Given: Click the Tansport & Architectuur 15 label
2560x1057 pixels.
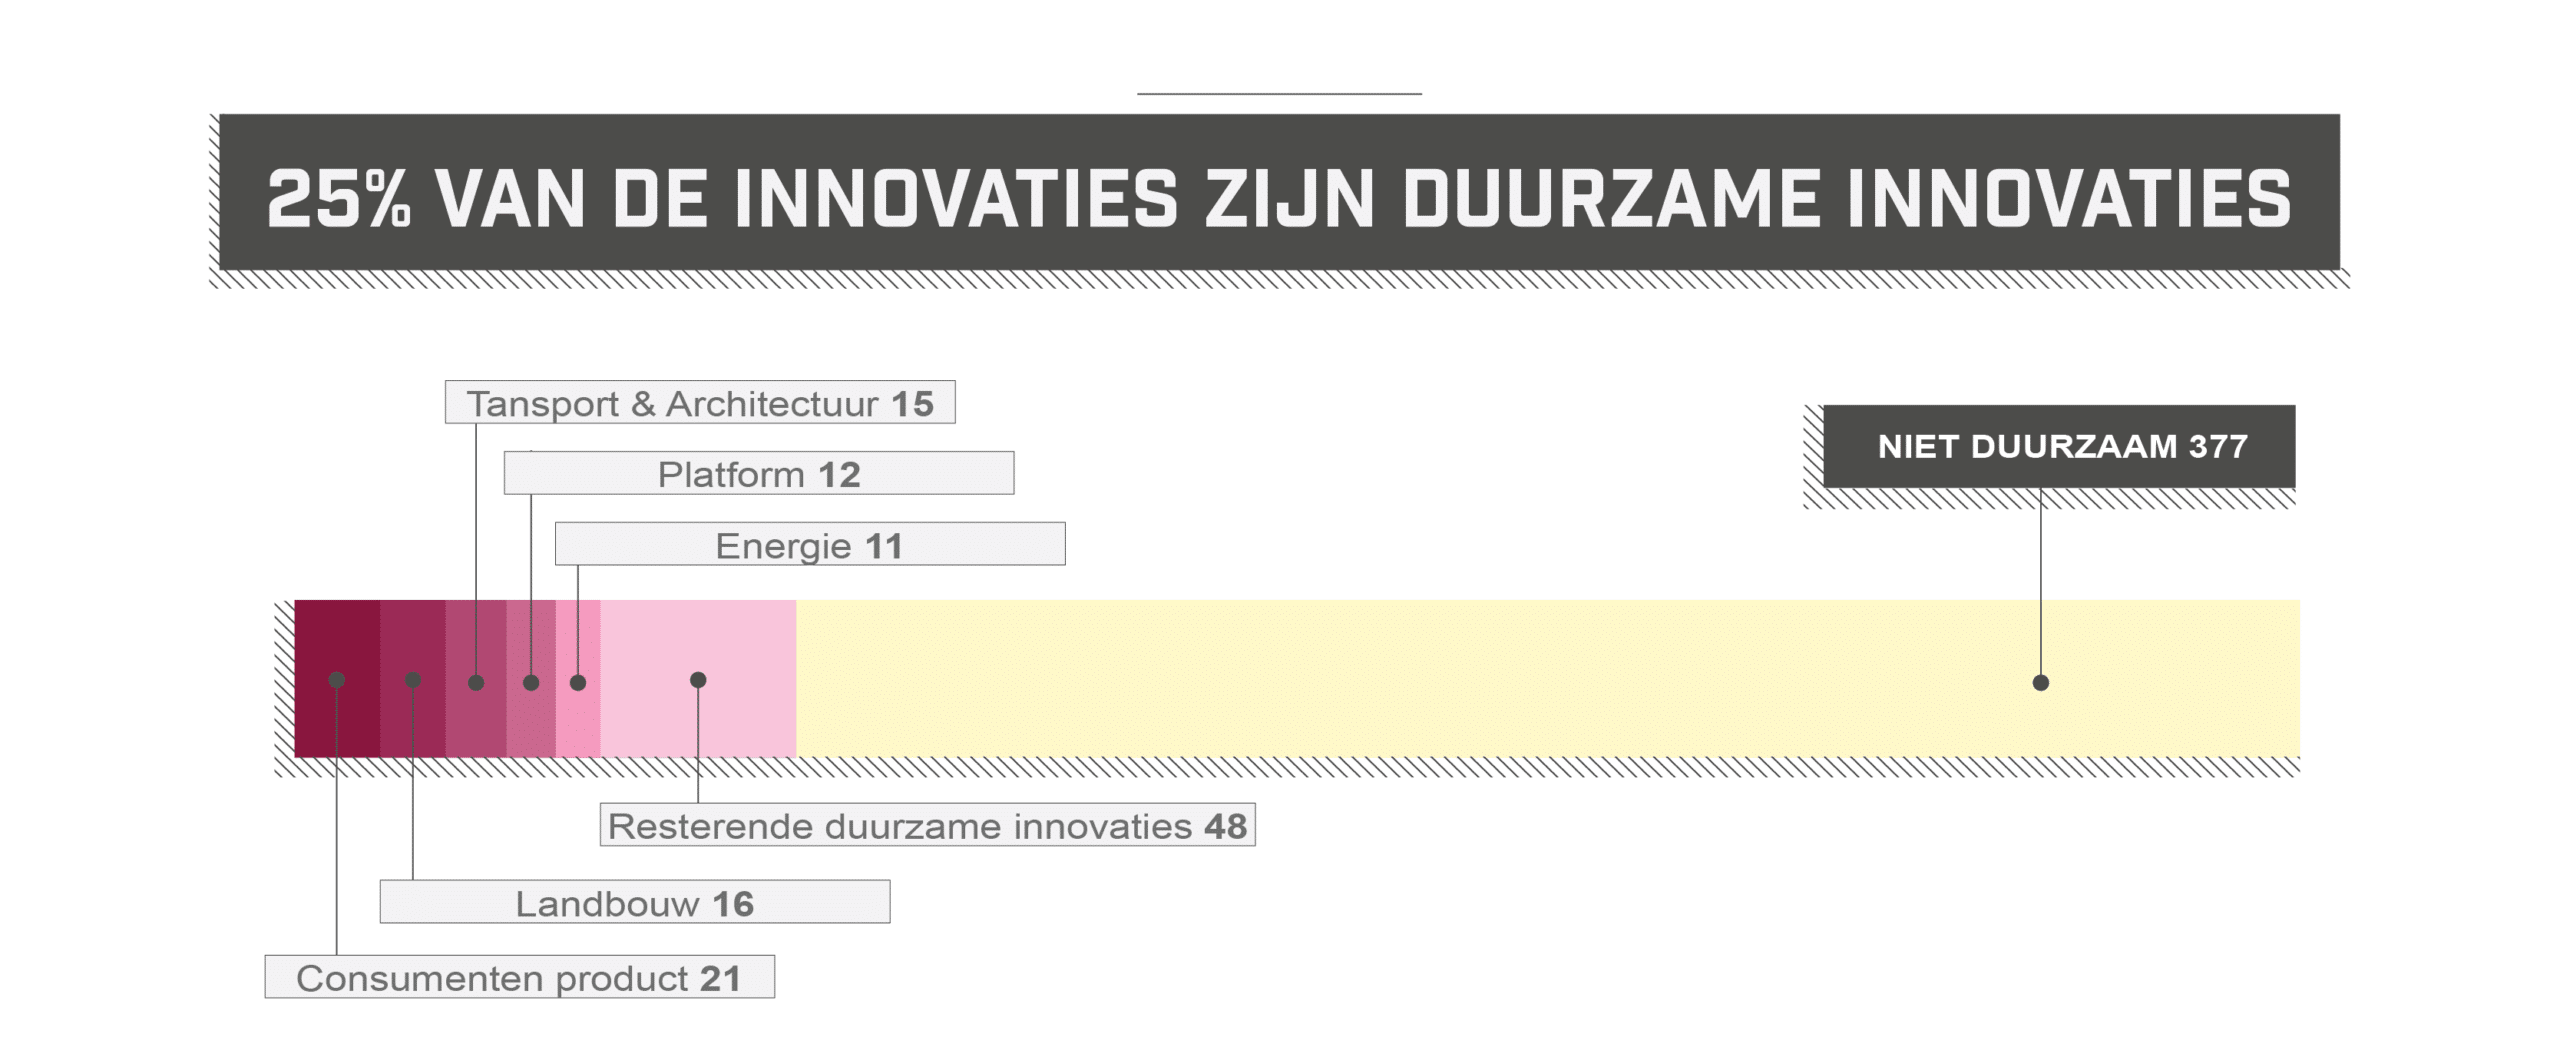Looking at the screenshot, I should pos(700,402).
